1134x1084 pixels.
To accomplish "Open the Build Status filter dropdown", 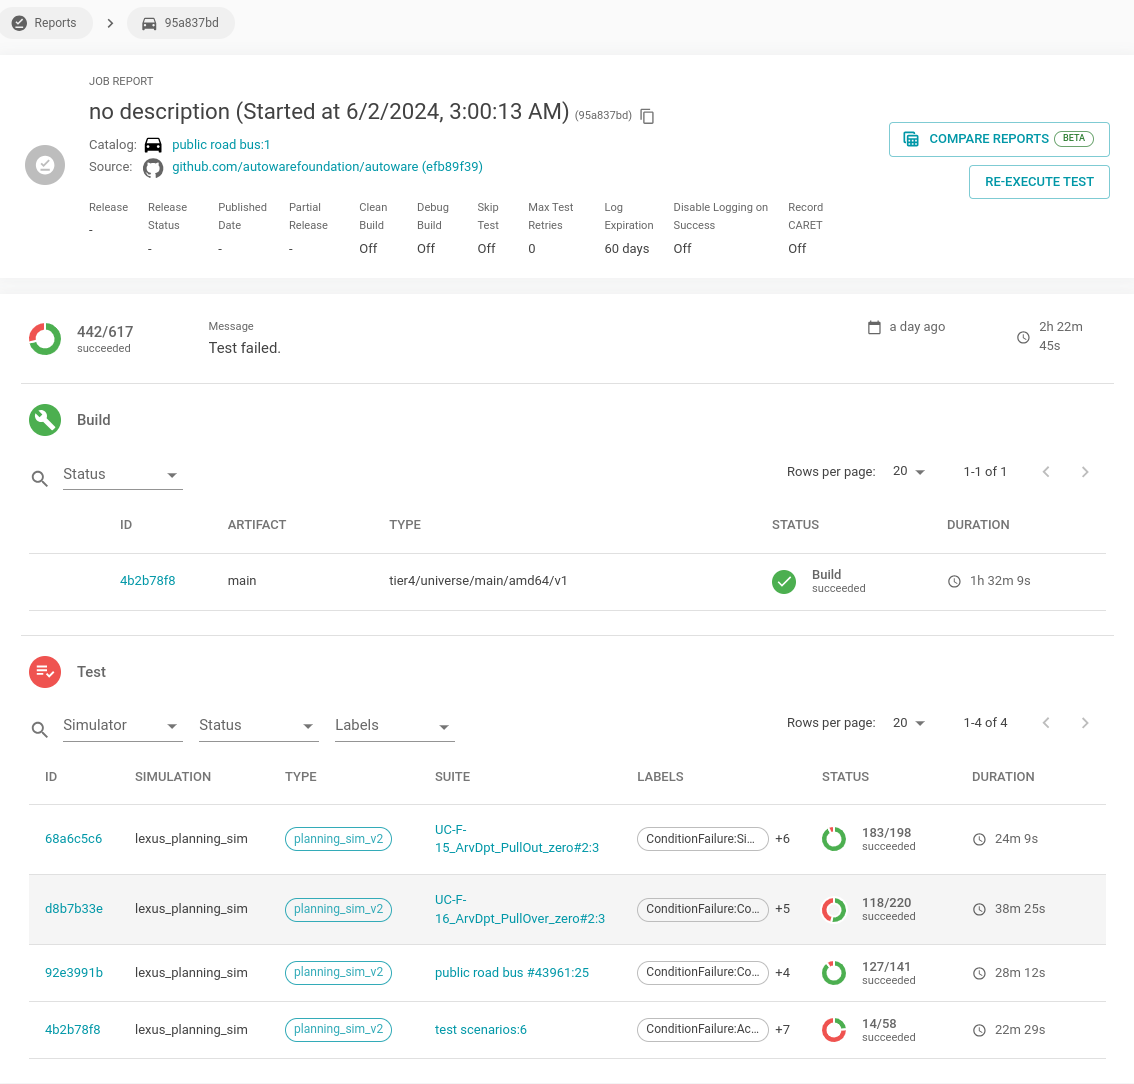I will click(121, 475).
